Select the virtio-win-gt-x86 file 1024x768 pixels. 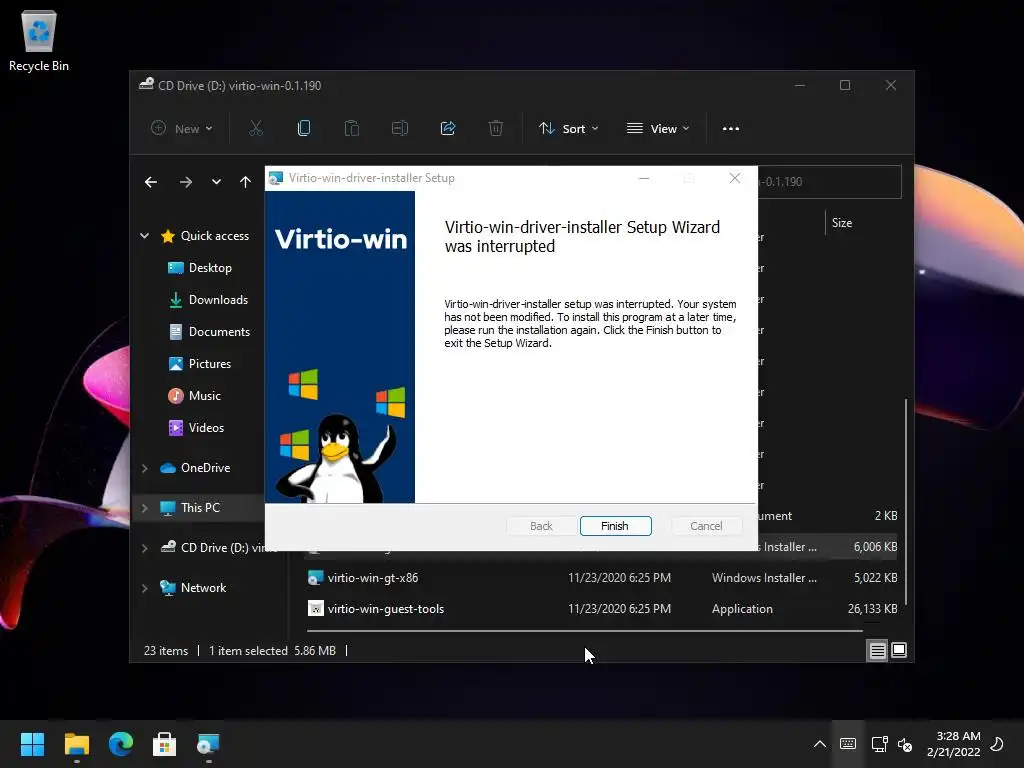point(373,578)
